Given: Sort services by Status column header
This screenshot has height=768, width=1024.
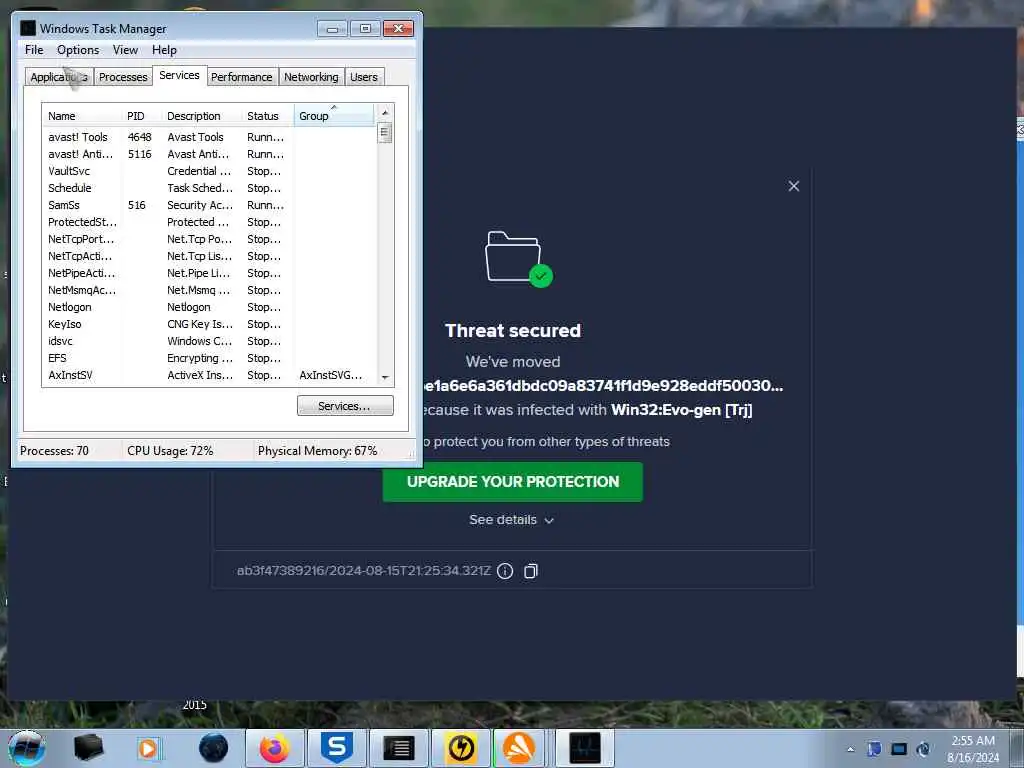Looking at the screenshot, I should (x=268, y=116).
